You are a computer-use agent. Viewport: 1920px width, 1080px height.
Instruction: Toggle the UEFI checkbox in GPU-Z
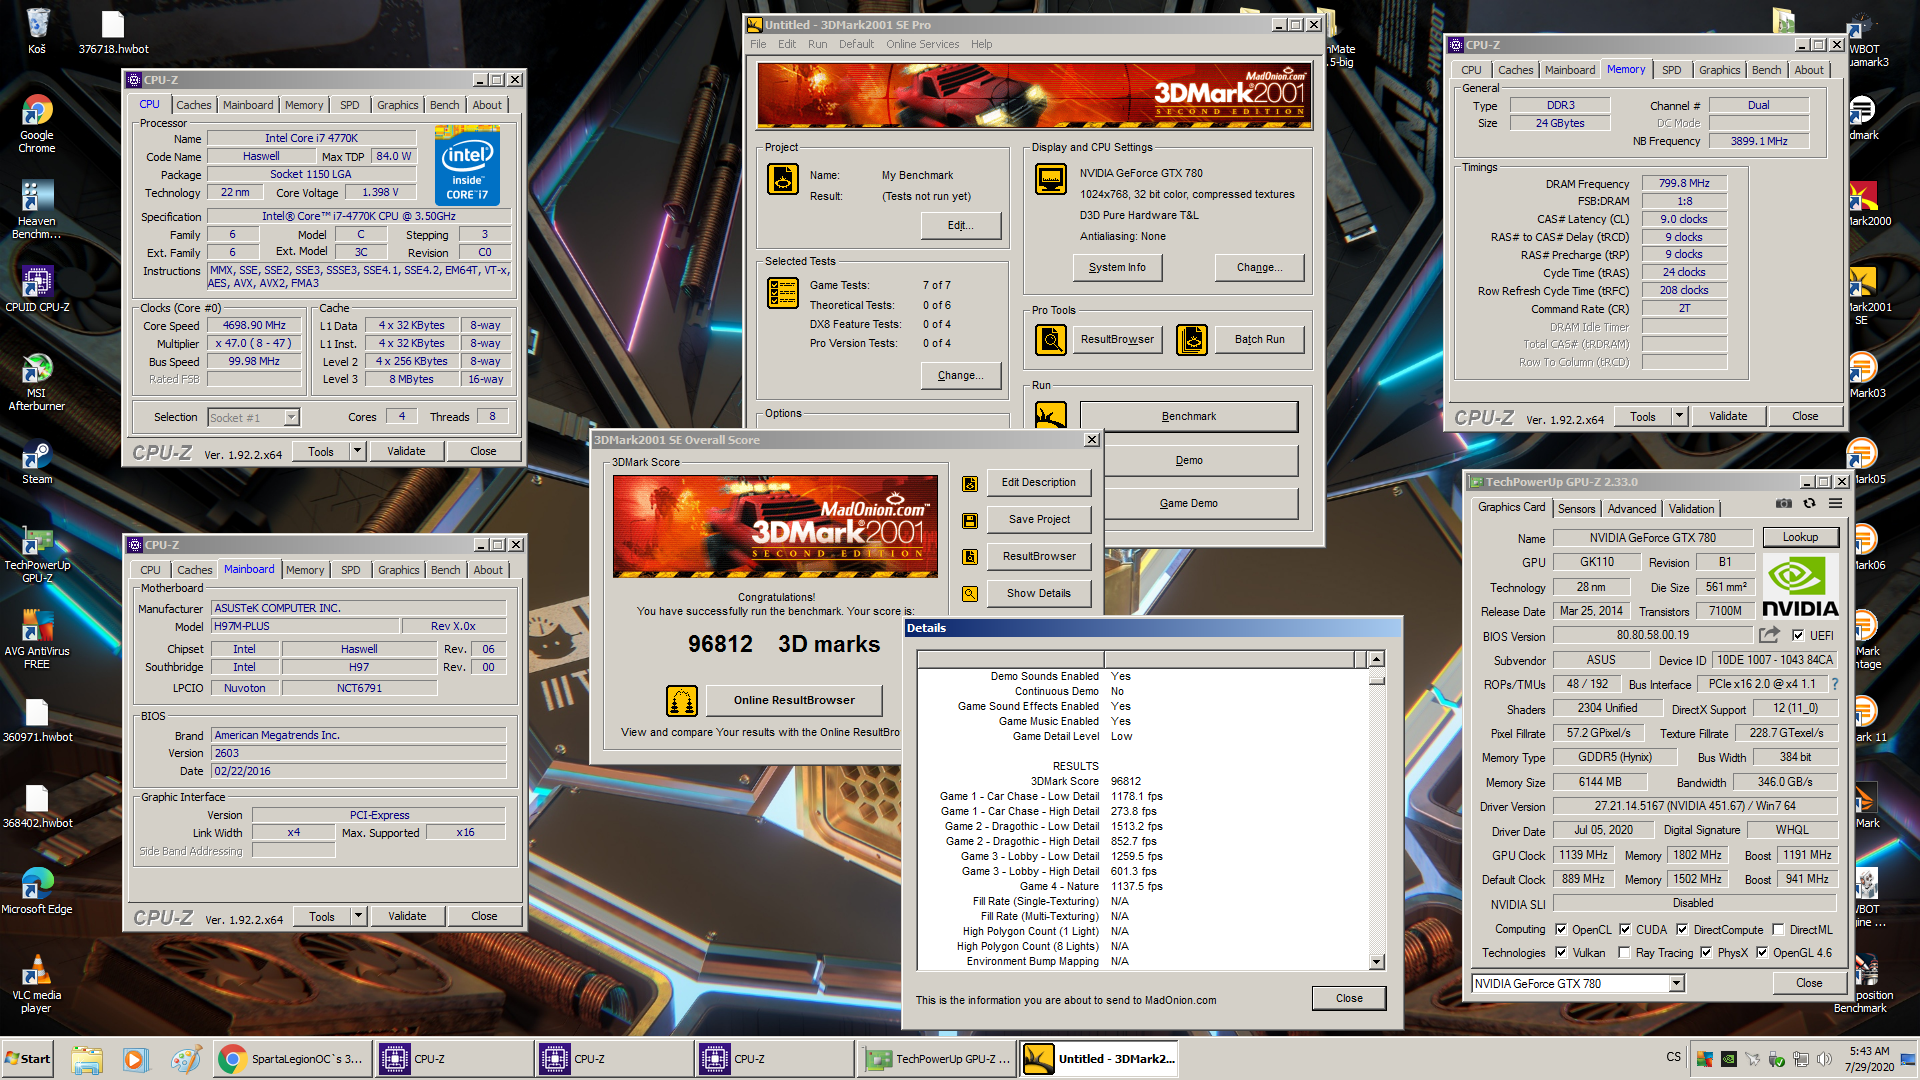pyautogui.click(x=1798, y=636)
